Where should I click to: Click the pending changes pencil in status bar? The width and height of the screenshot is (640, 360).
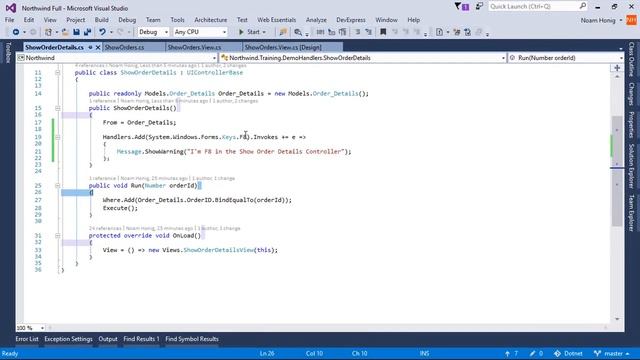[x=532, y=353]
